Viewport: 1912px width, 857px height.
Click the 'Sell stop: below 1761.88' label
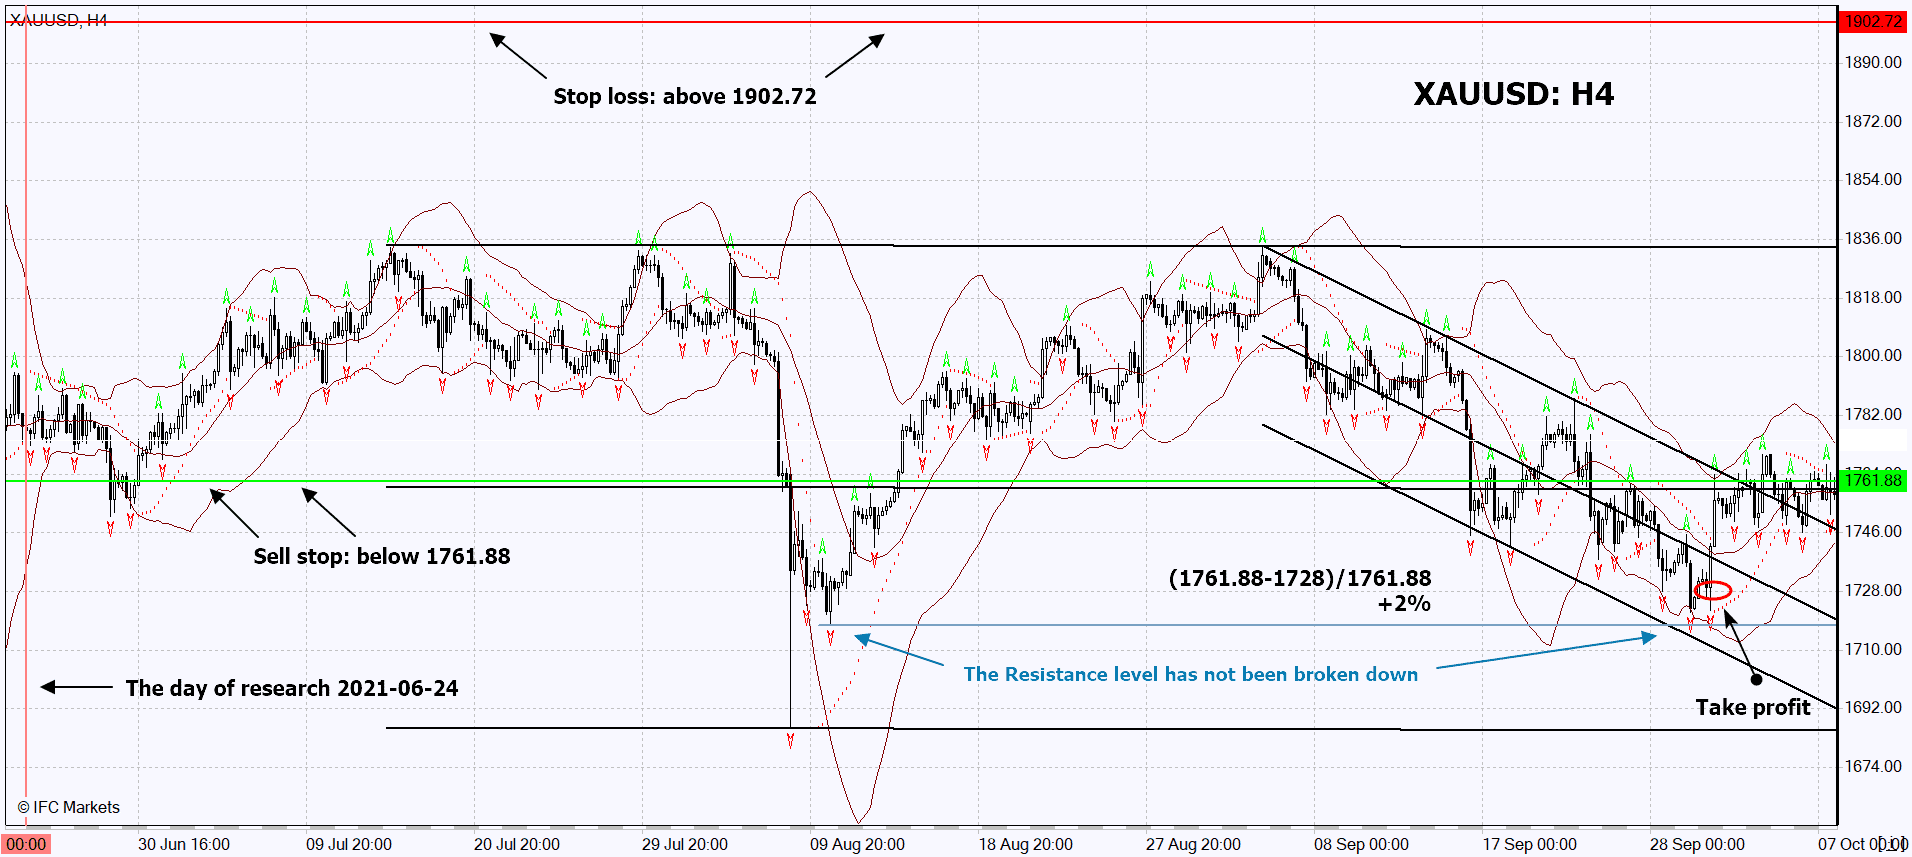coord(382,556)
